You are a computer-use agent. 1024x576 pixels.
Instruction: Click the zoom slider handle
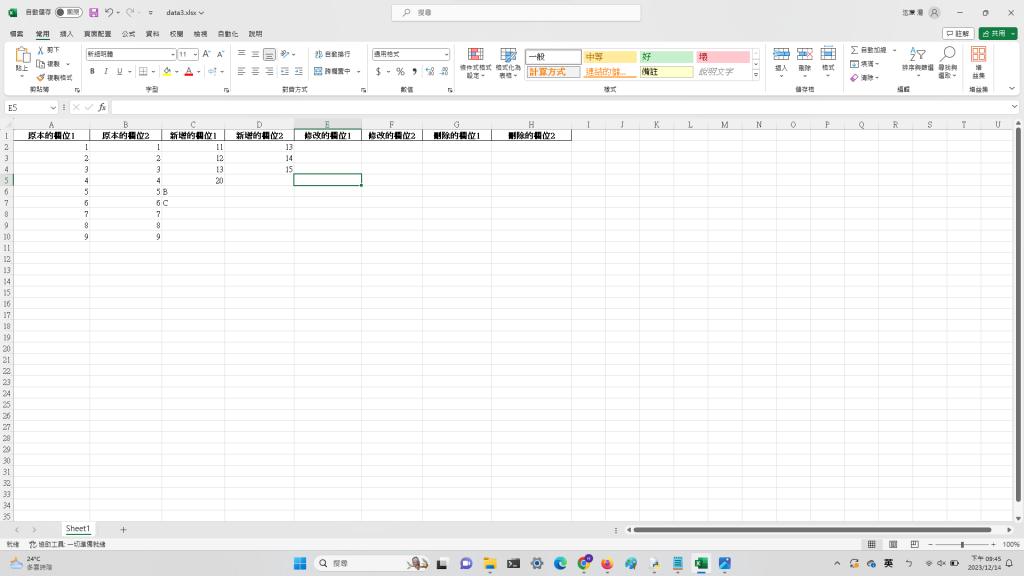tap(962, 544)
